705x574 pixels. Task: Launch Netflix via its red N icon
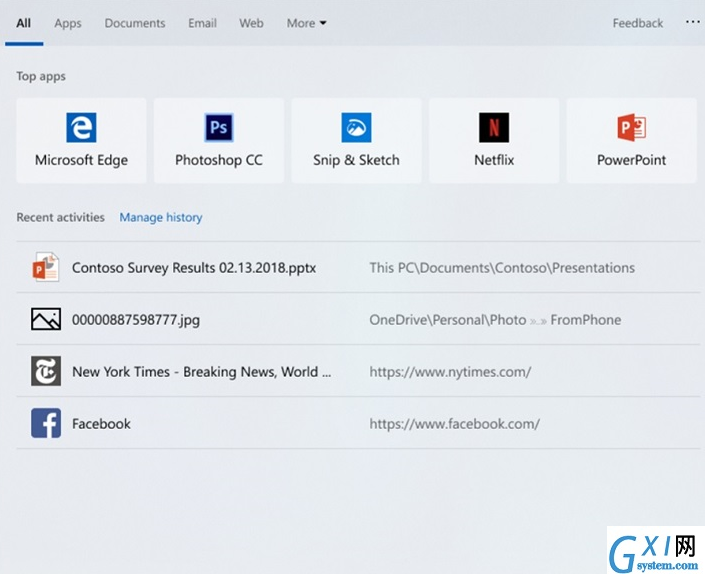coord(494,128)
